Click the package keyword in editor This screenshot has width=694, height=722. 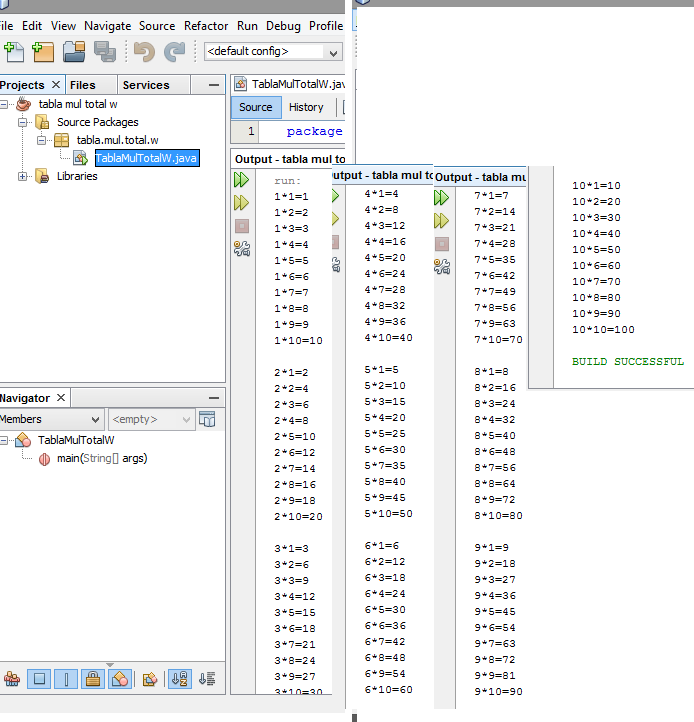(315, 132)
